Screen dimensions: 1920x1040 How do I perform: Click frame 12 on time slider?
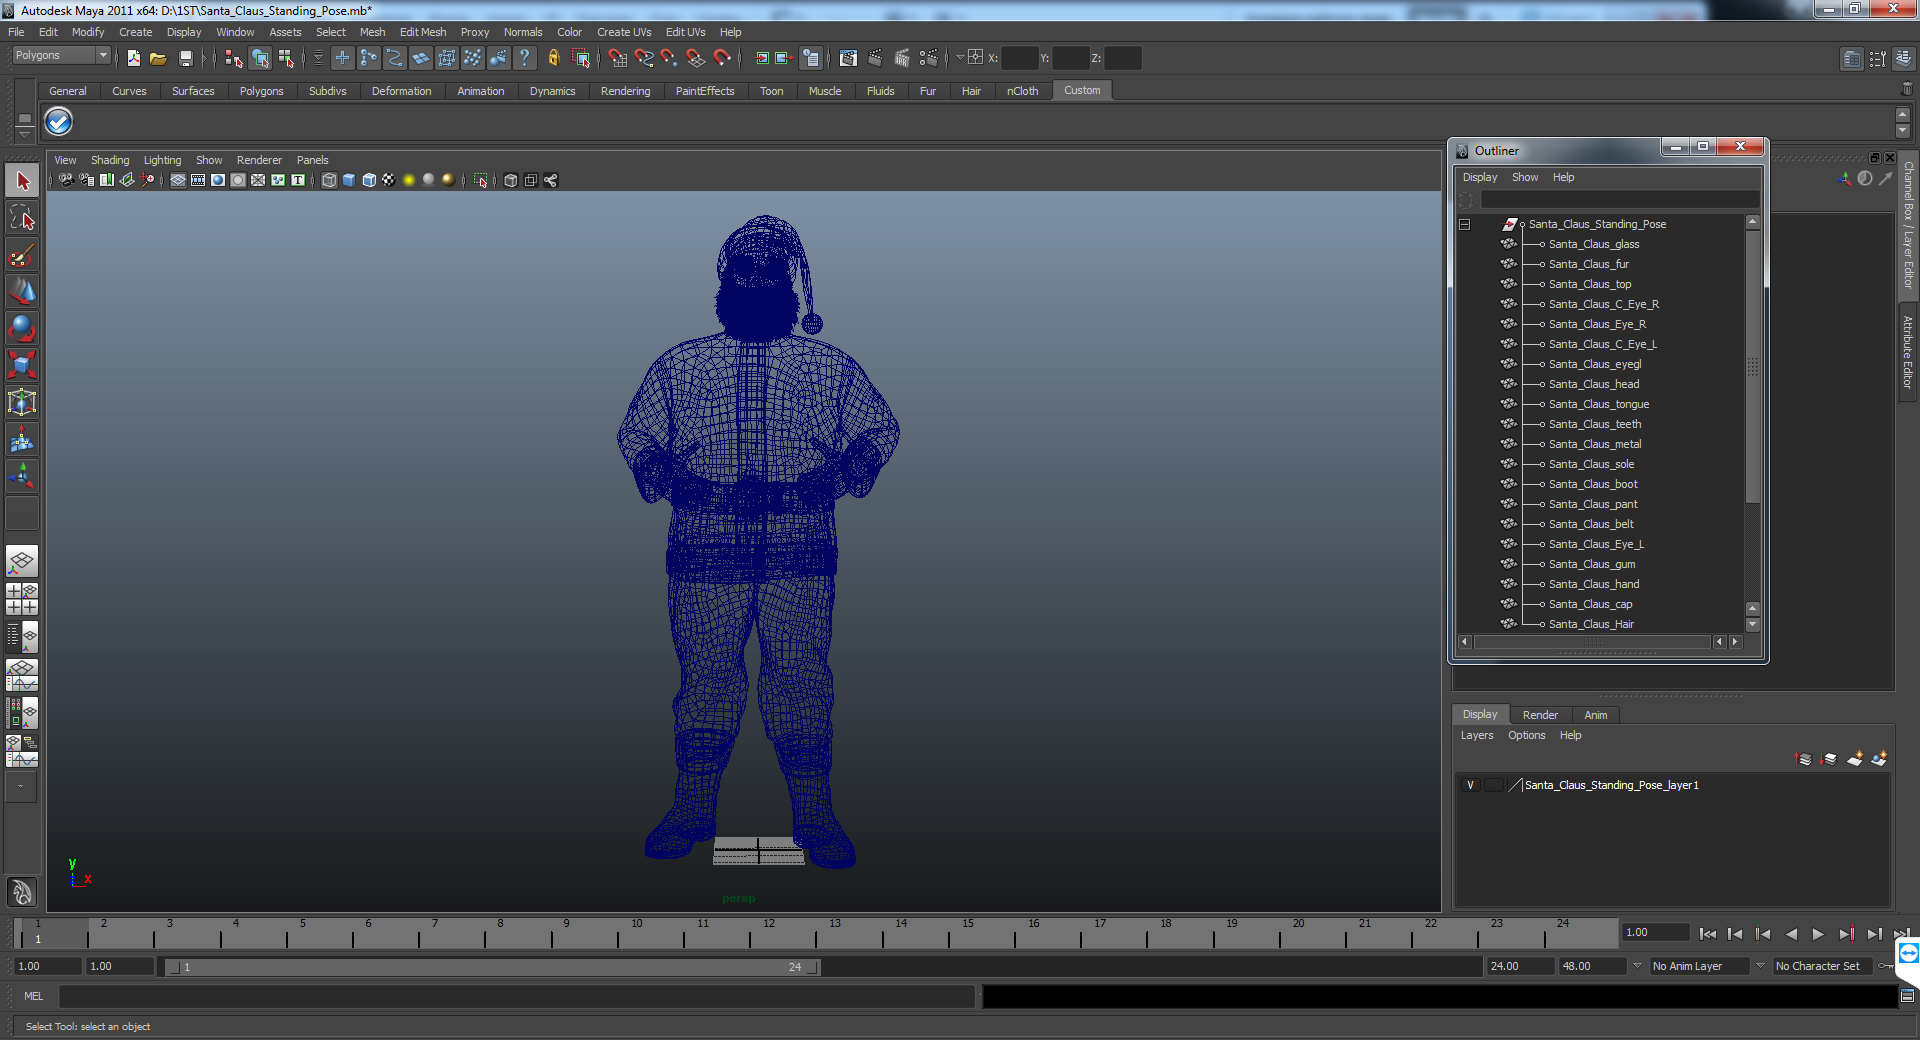pyautogui.click(x=769, y=934)
